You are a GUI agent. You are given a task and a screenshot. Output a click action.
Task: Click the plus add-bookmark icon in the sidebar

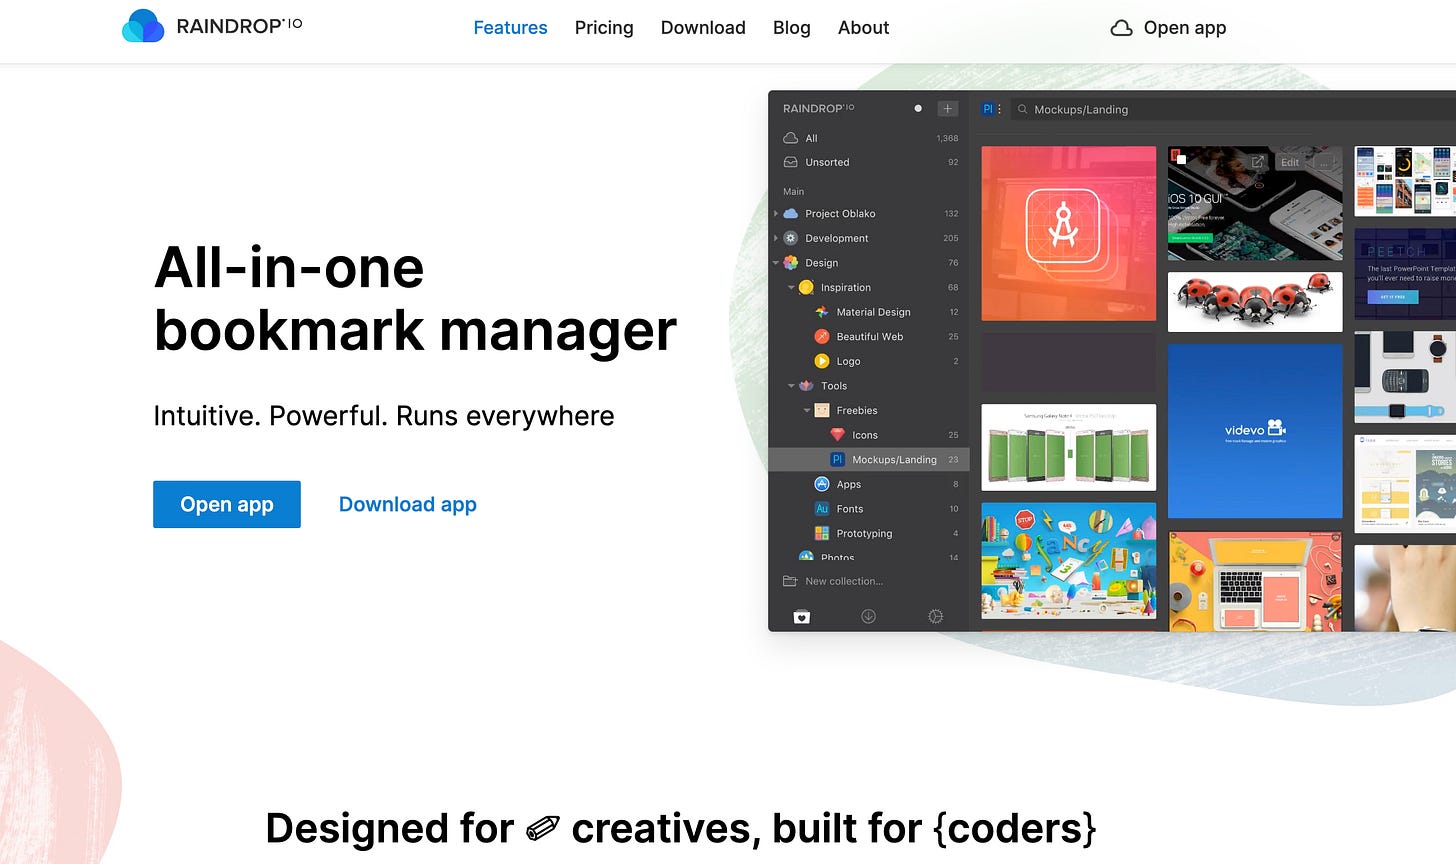pyautogui.click(x=947, y=108)
